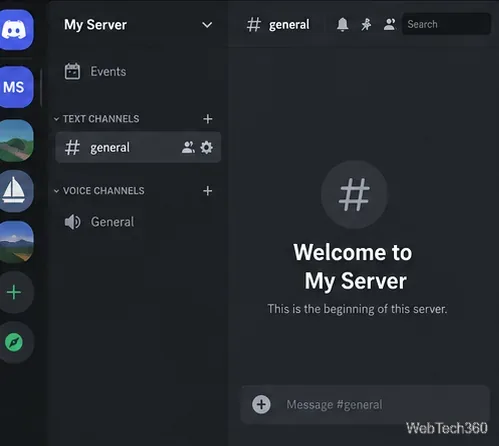Image resolution: width=499 pixels, height=446 pixels.
Task: Click 'This is the beginning of this server.' text
Action: tap(357, 309)
